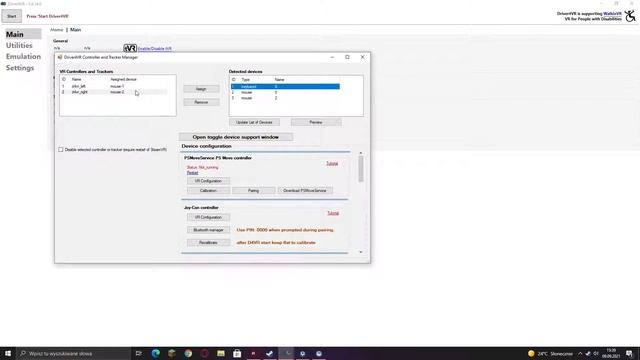Click the Home breadcrumb link
The width and height of the screenshot is (640, 360).
pyautogui.click(x=56, y=30)
